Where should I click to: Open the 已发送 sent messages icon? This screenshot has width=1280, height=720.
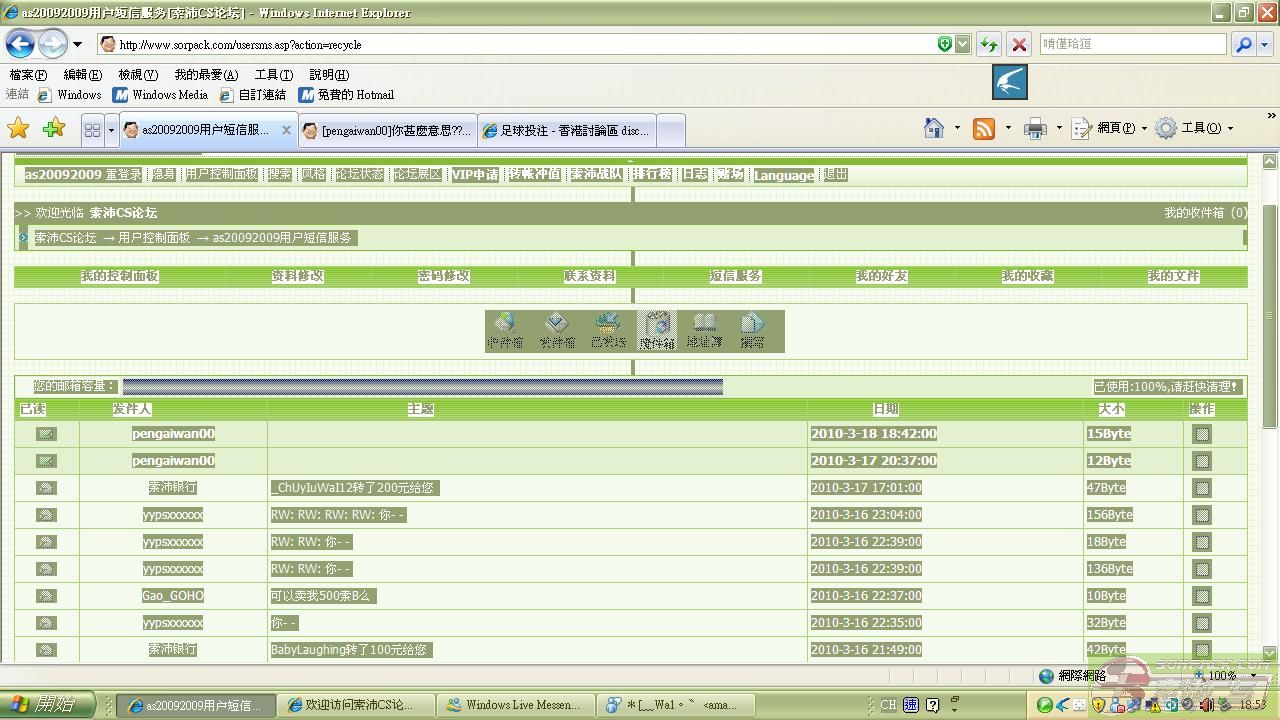click(607, 330)
